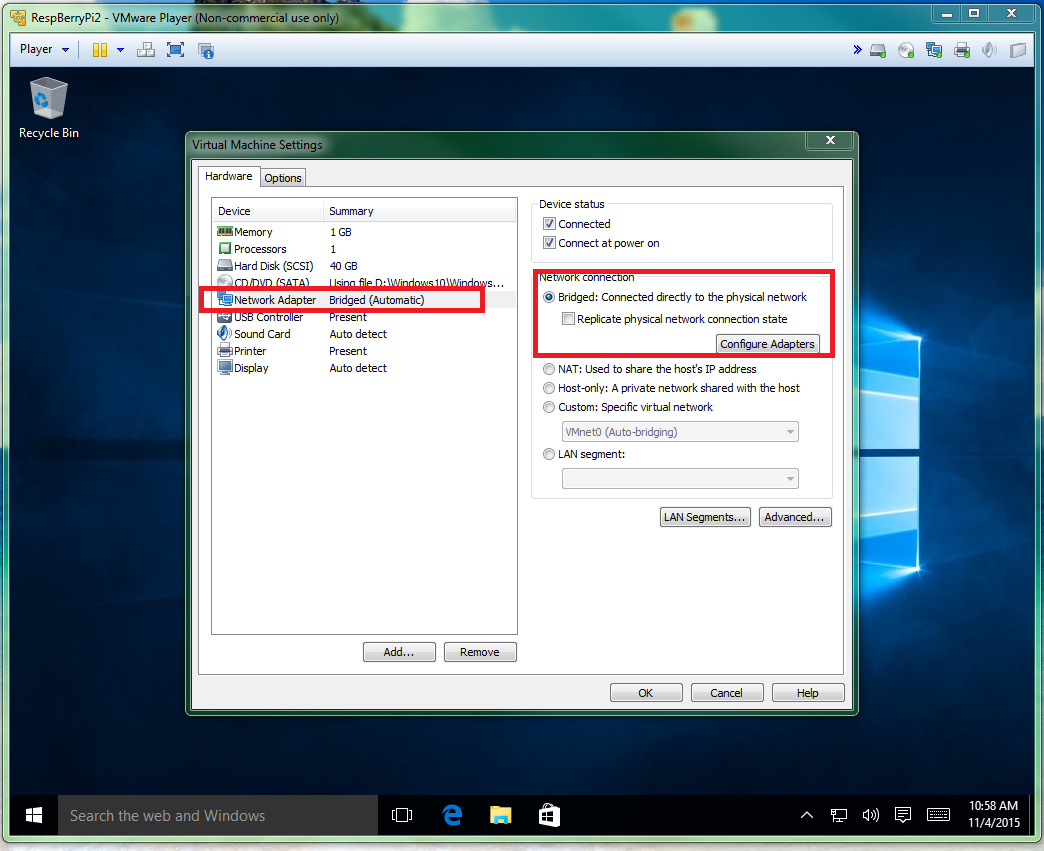
Task: Click the sound card device icon in toolbar
Action: click(989, 51)
